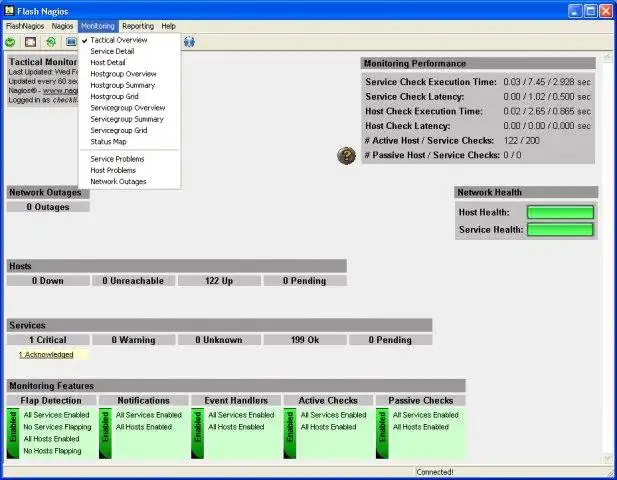Toggle Notifications Enabled green bar

click(x=105, y=434)
